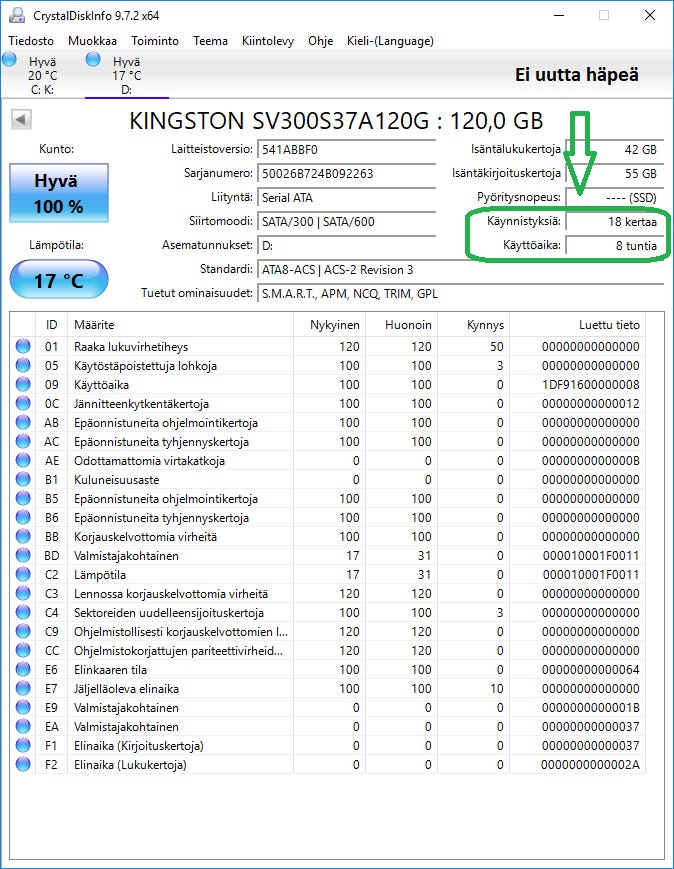Click status icon of row BD
The height and width of the screenshot is (869, 674).
(23, 556)
